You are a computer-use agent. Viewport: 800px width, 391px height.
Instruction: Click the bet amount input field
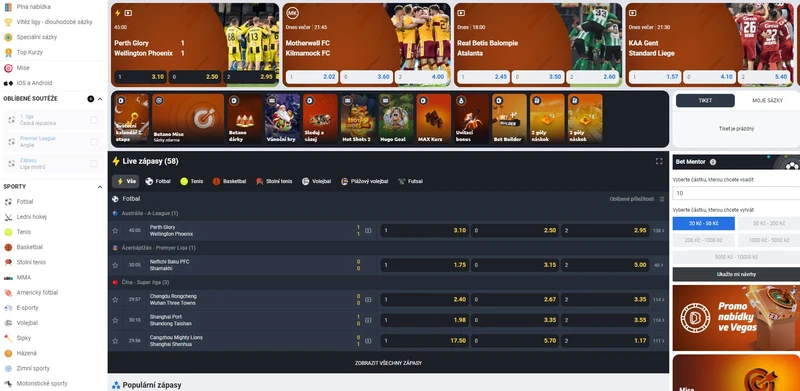click(x=736, y=193)
